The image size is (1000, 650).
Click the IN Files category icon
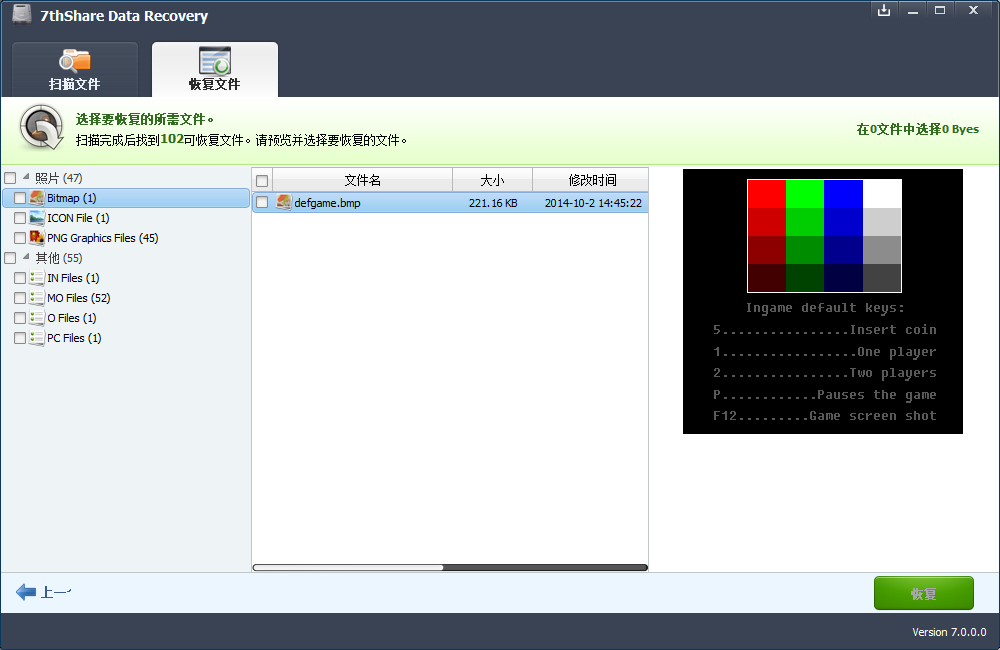pyautogui.click(x=37, y=278)
